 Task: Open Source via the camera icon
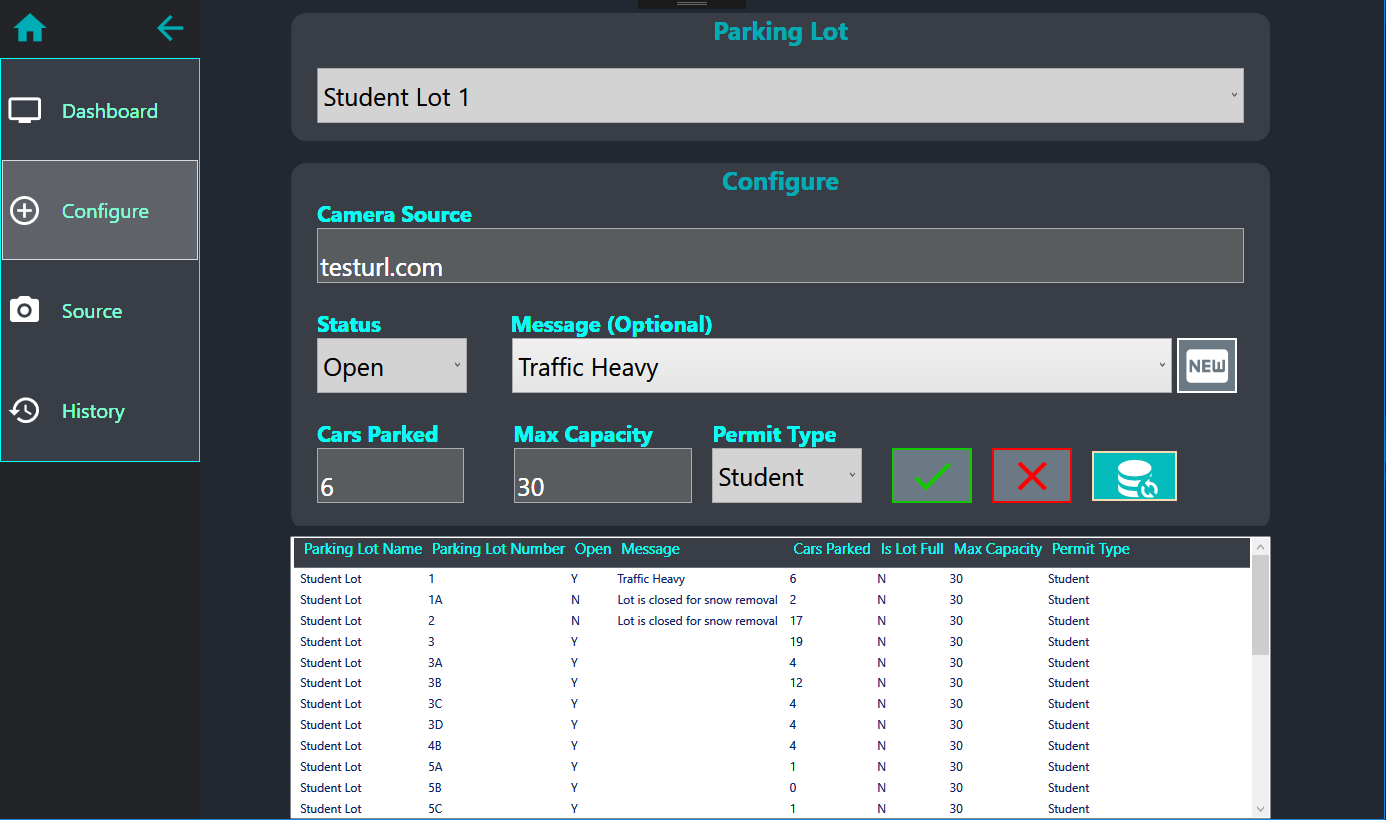[x=24, y=310]
